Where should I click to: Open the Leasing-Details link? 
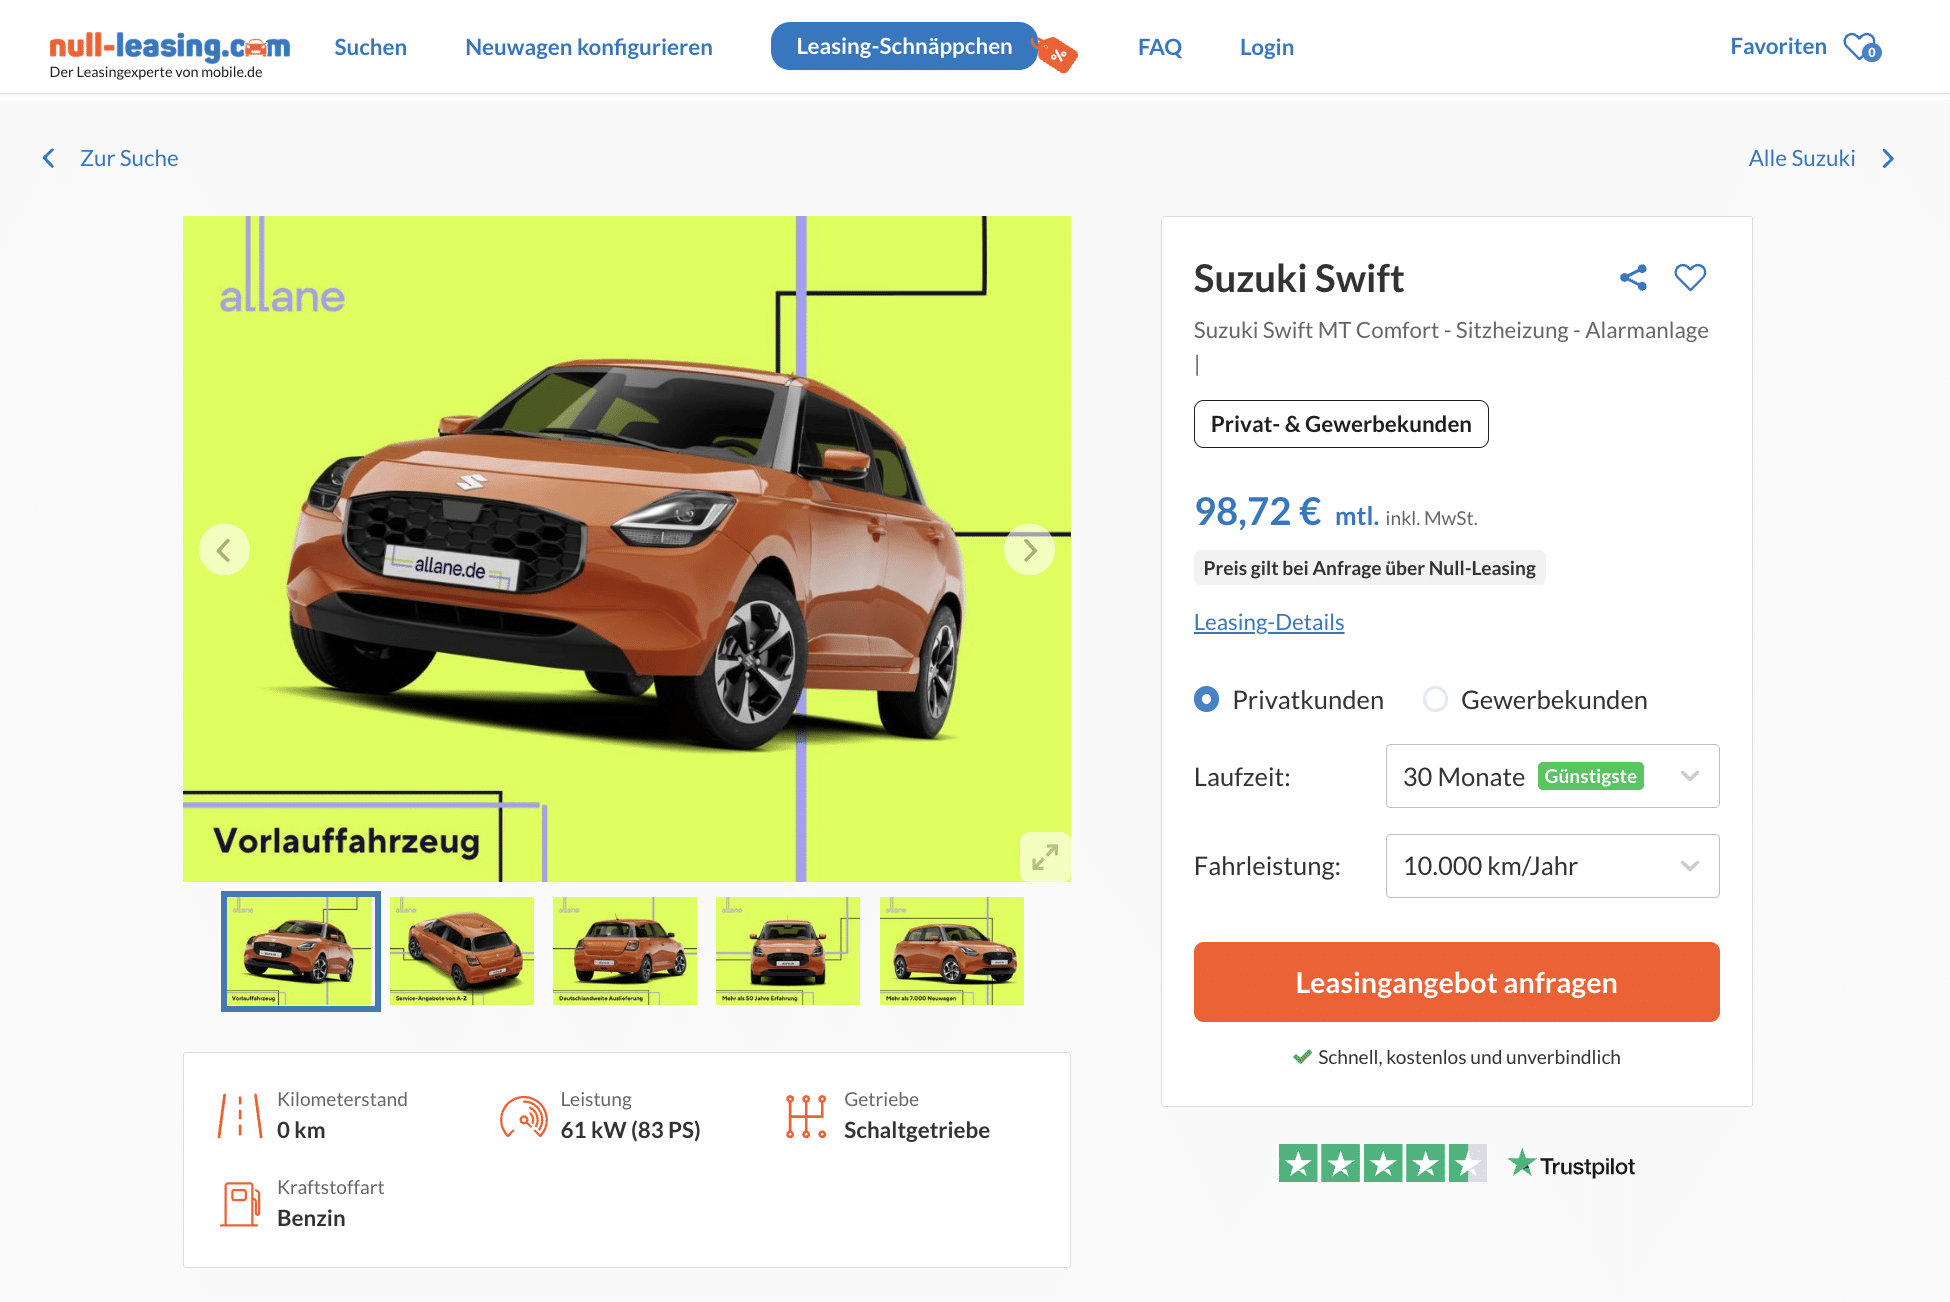click(1269, 622)
